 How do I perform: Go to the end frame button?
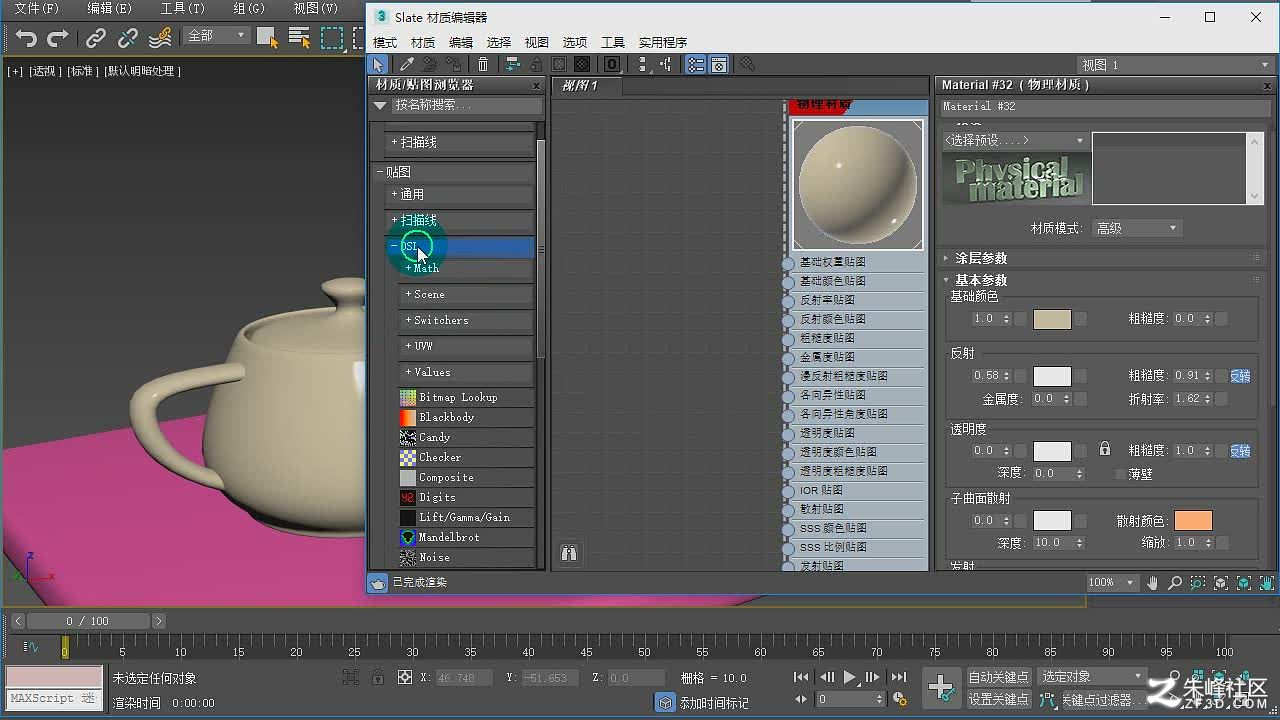pyautogui.click(x=899, y=677)
